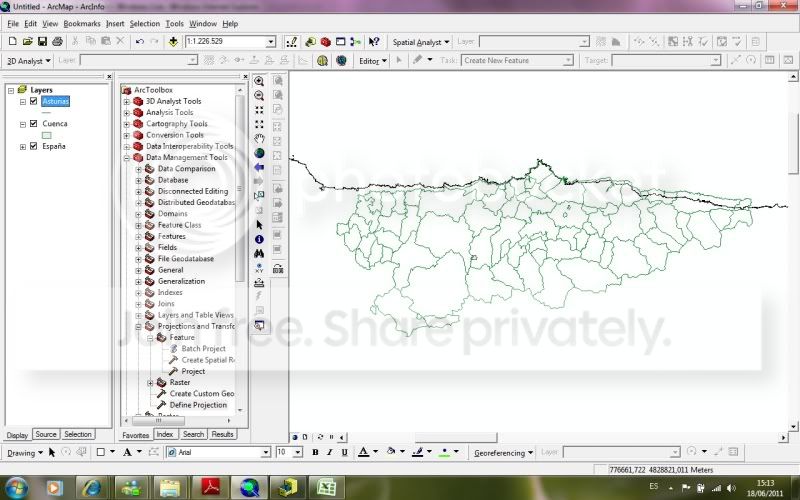Open the map scale dropdown
Image resolution: width=800 pixels, height=500 pixels.
(x=270, y=42)
